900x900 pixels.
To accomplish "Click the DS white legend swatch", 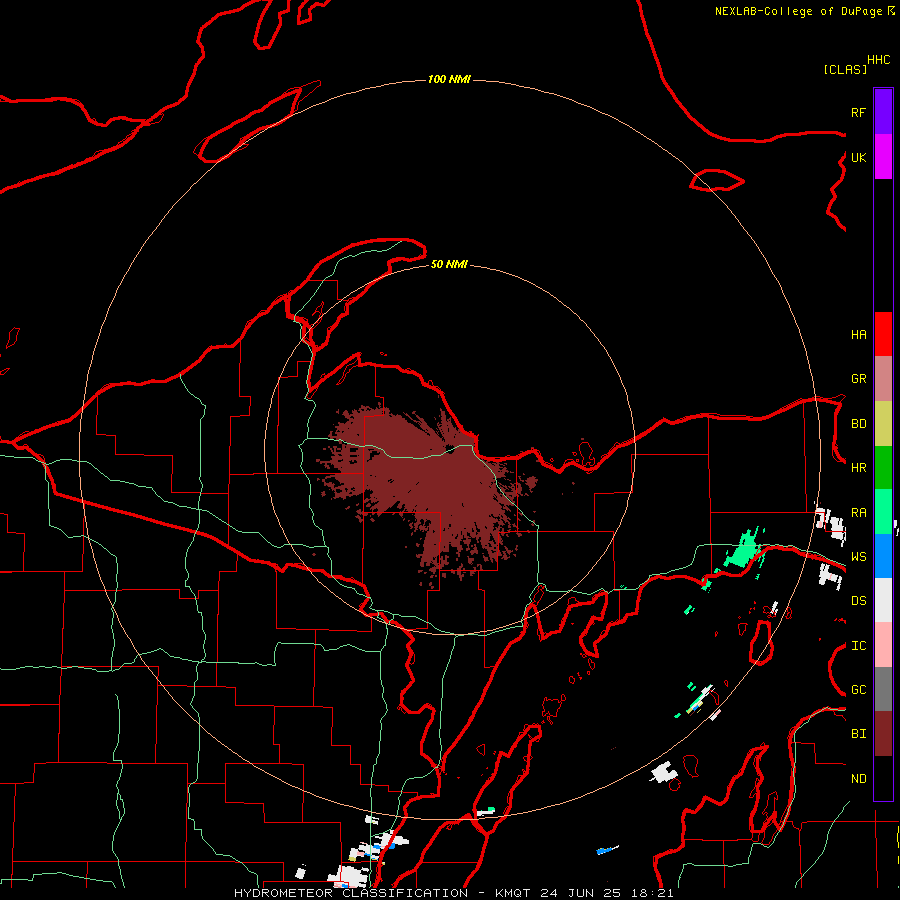I will (883, 600).
